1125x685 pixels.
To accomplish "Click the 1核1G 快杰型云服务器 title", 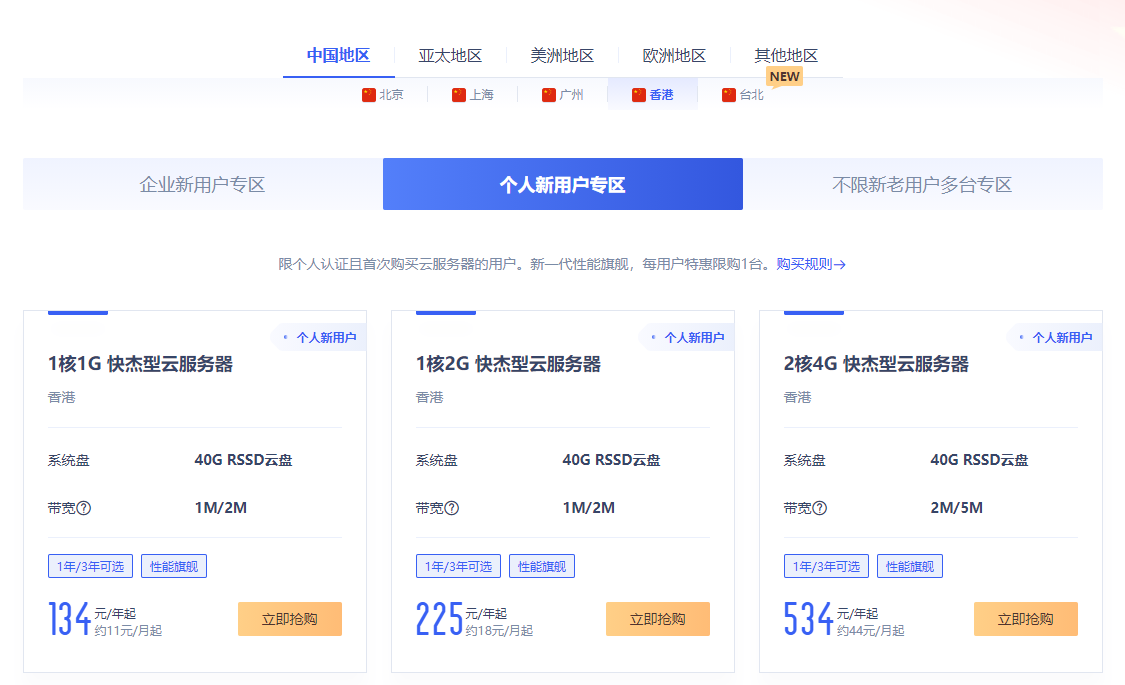I will 141,364.
